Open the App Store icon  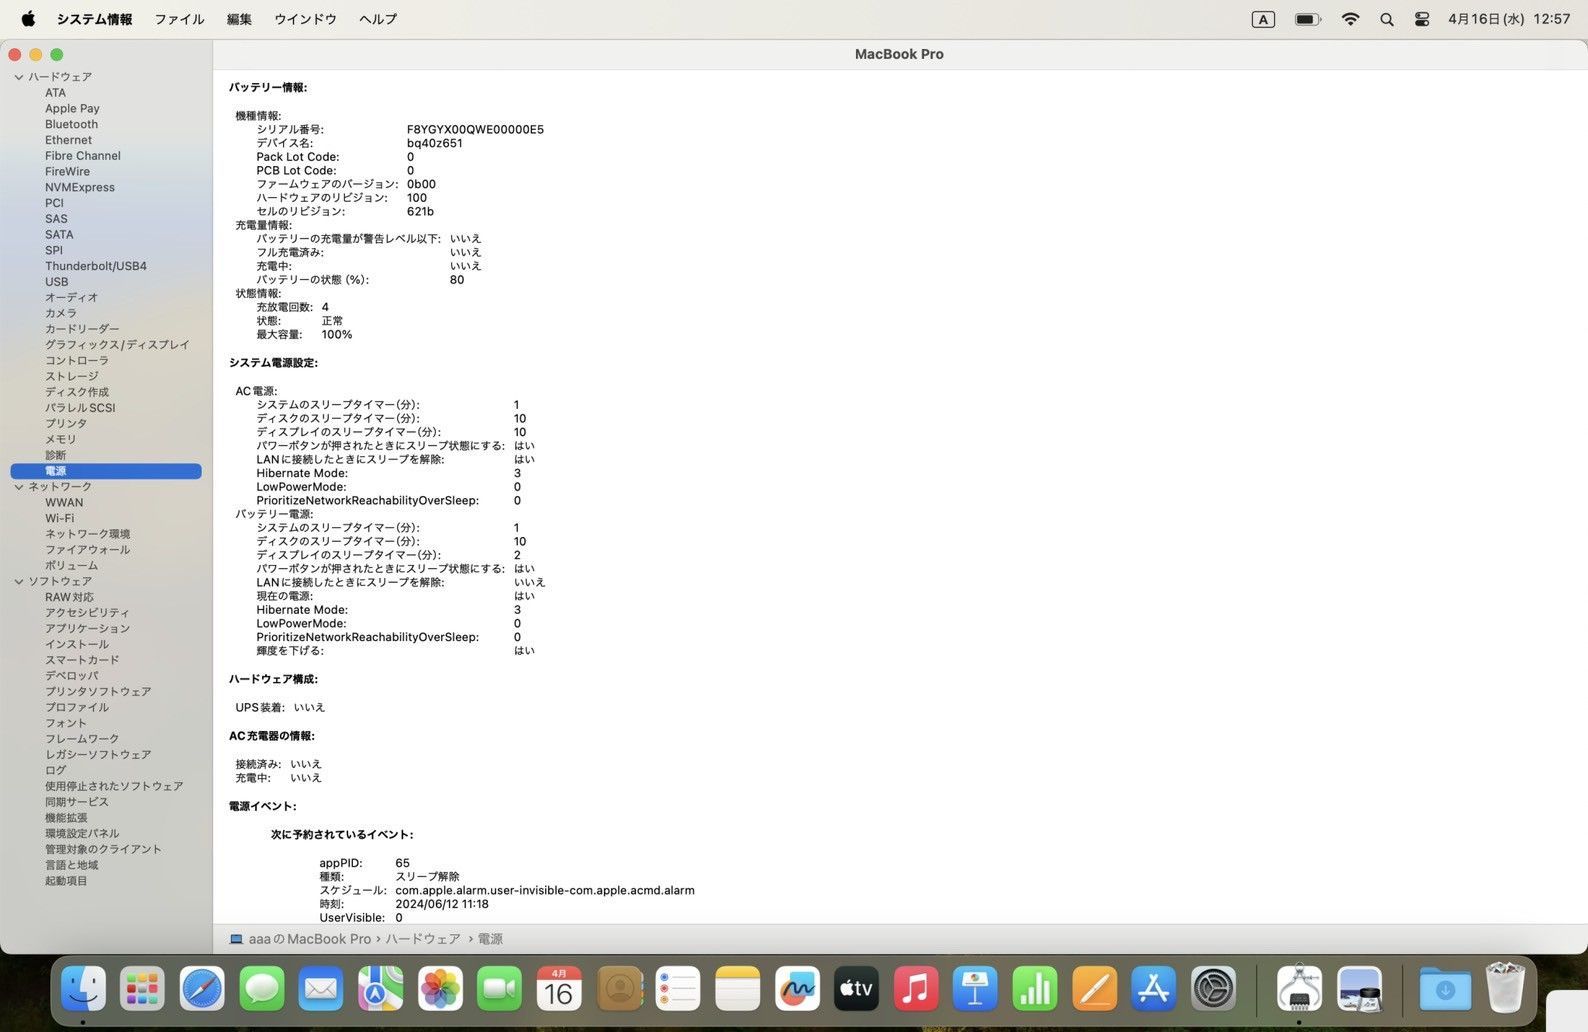coord(1154,989)
